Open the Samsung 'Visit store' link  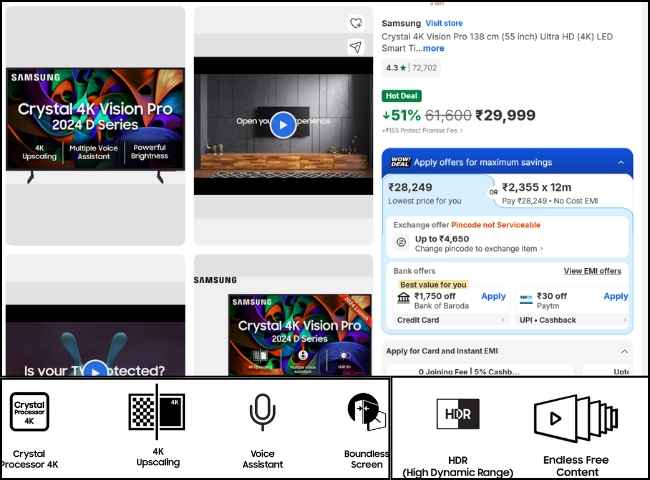click(444, 23)
